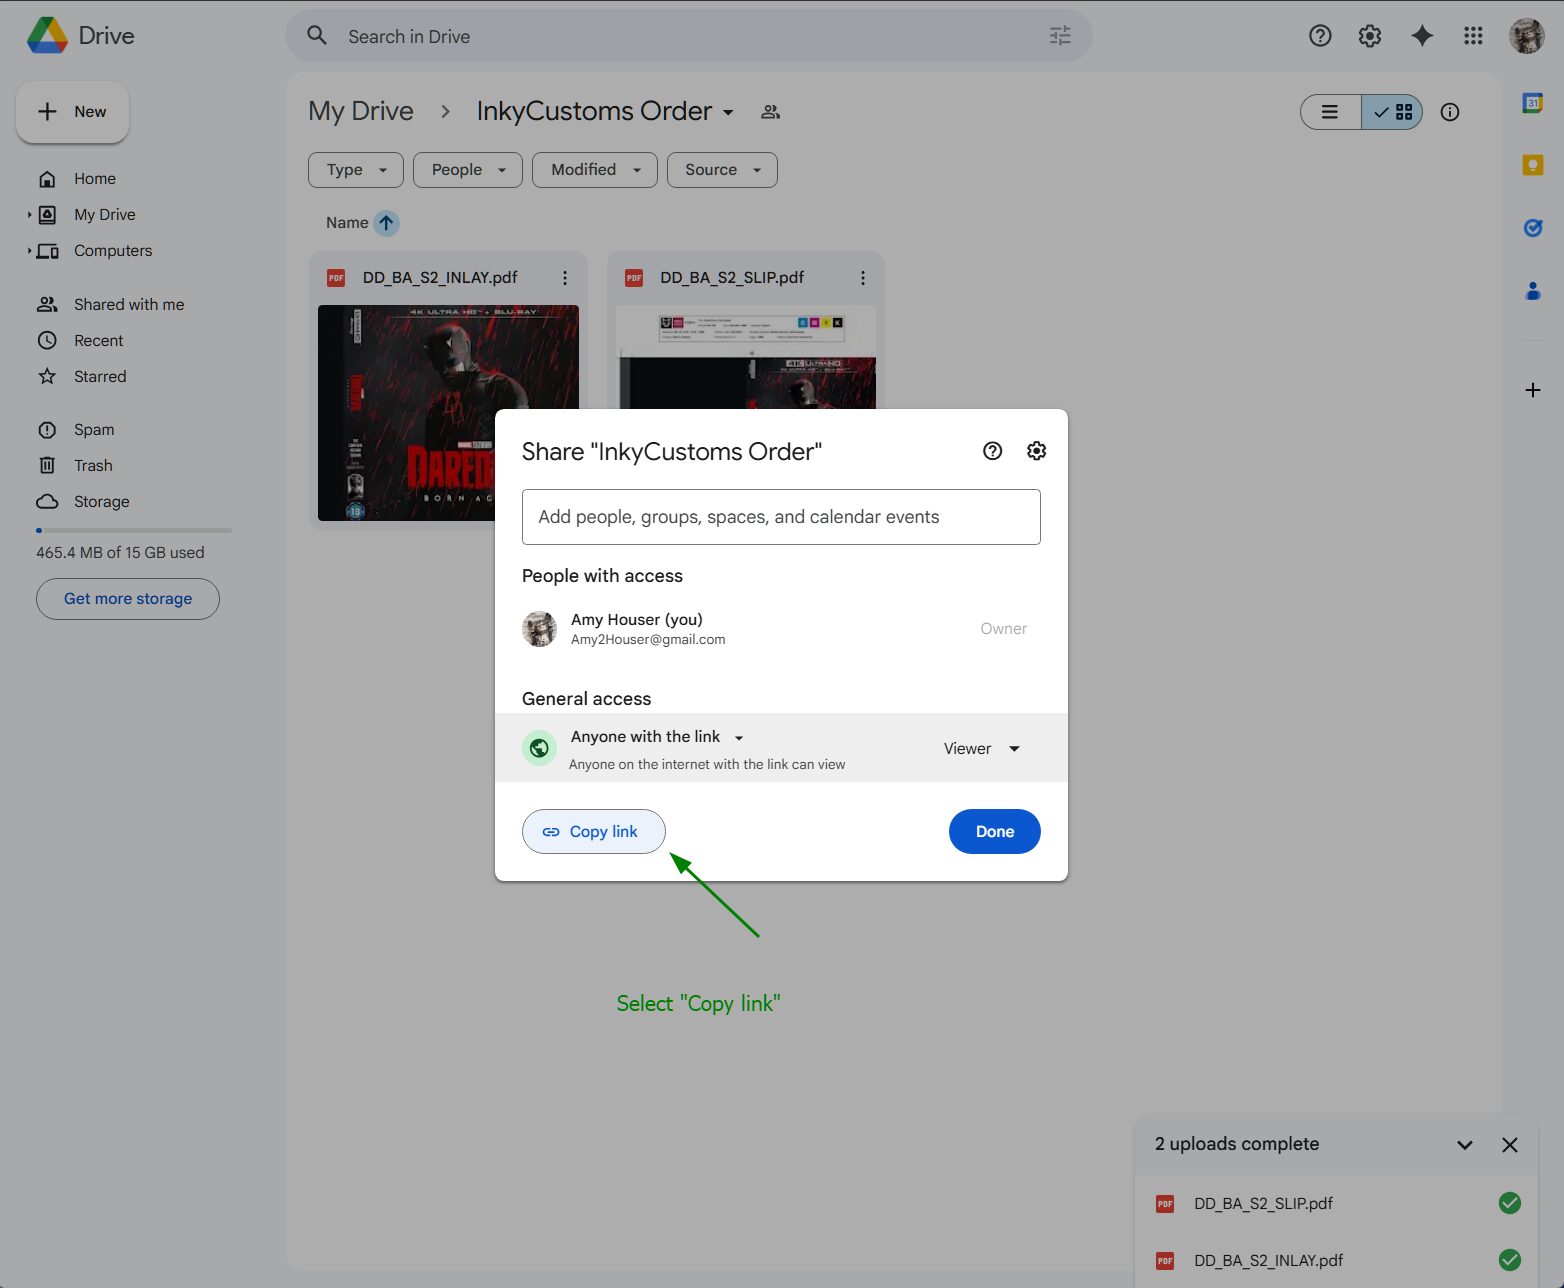Open the Viewer role dropdown

(x=982, y=749)
